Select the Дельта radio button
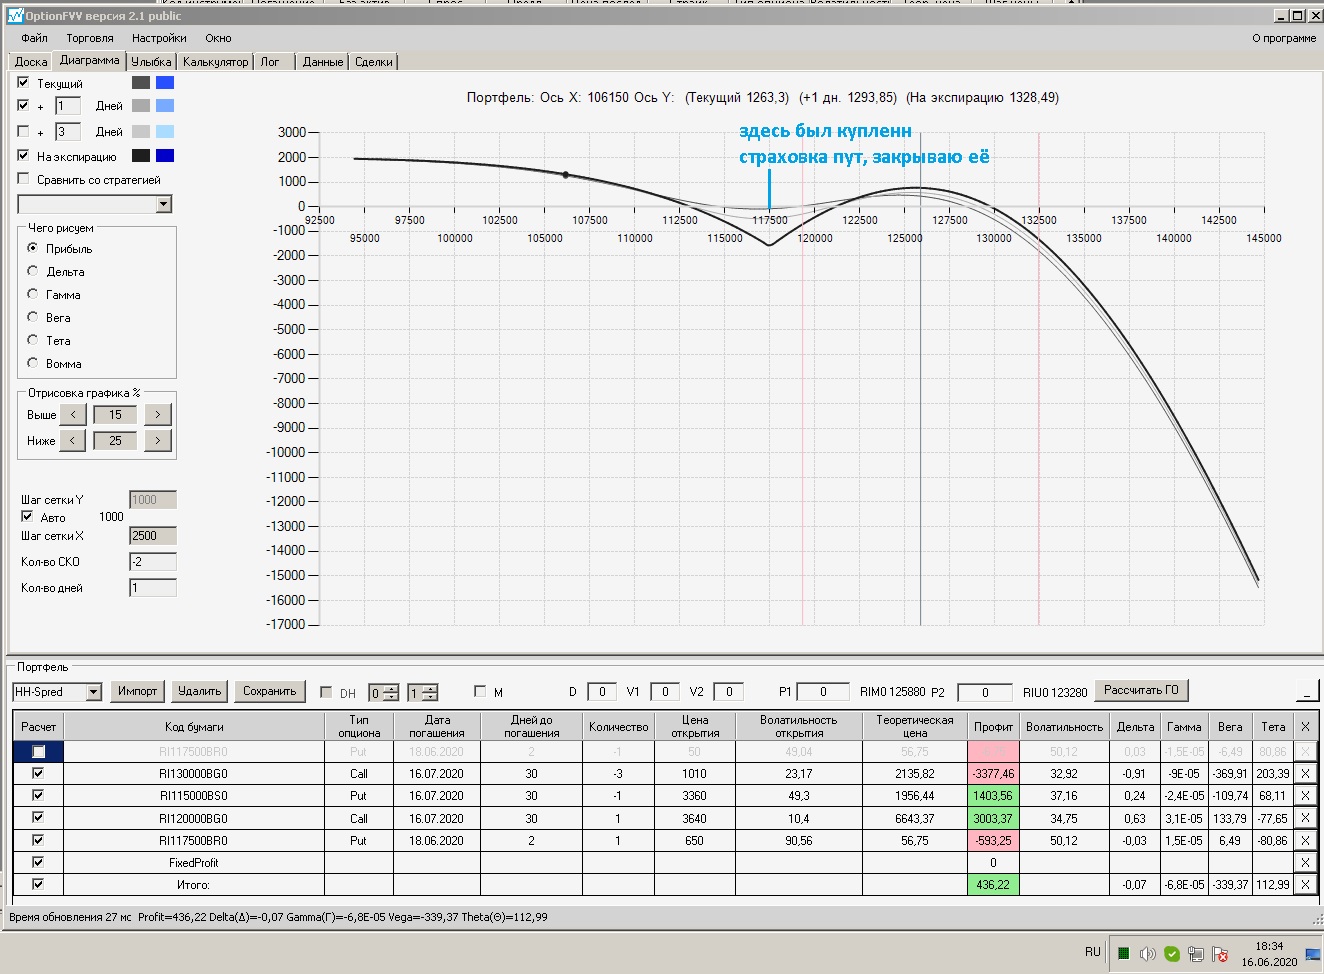This screenshot has width=1324, height=974. click(x=33, y=271)
